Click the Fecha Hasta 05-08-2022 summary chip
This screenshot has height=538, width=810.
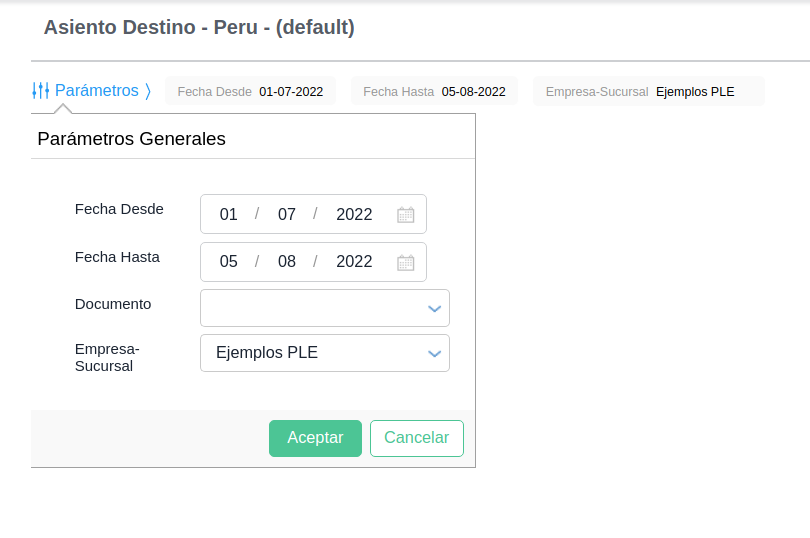(434, 92)
